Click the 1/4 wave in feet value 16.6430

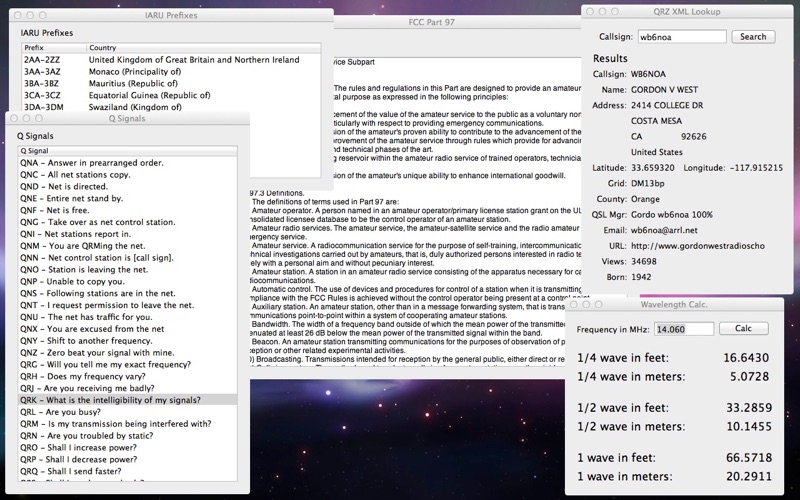[x=746, y=358]
